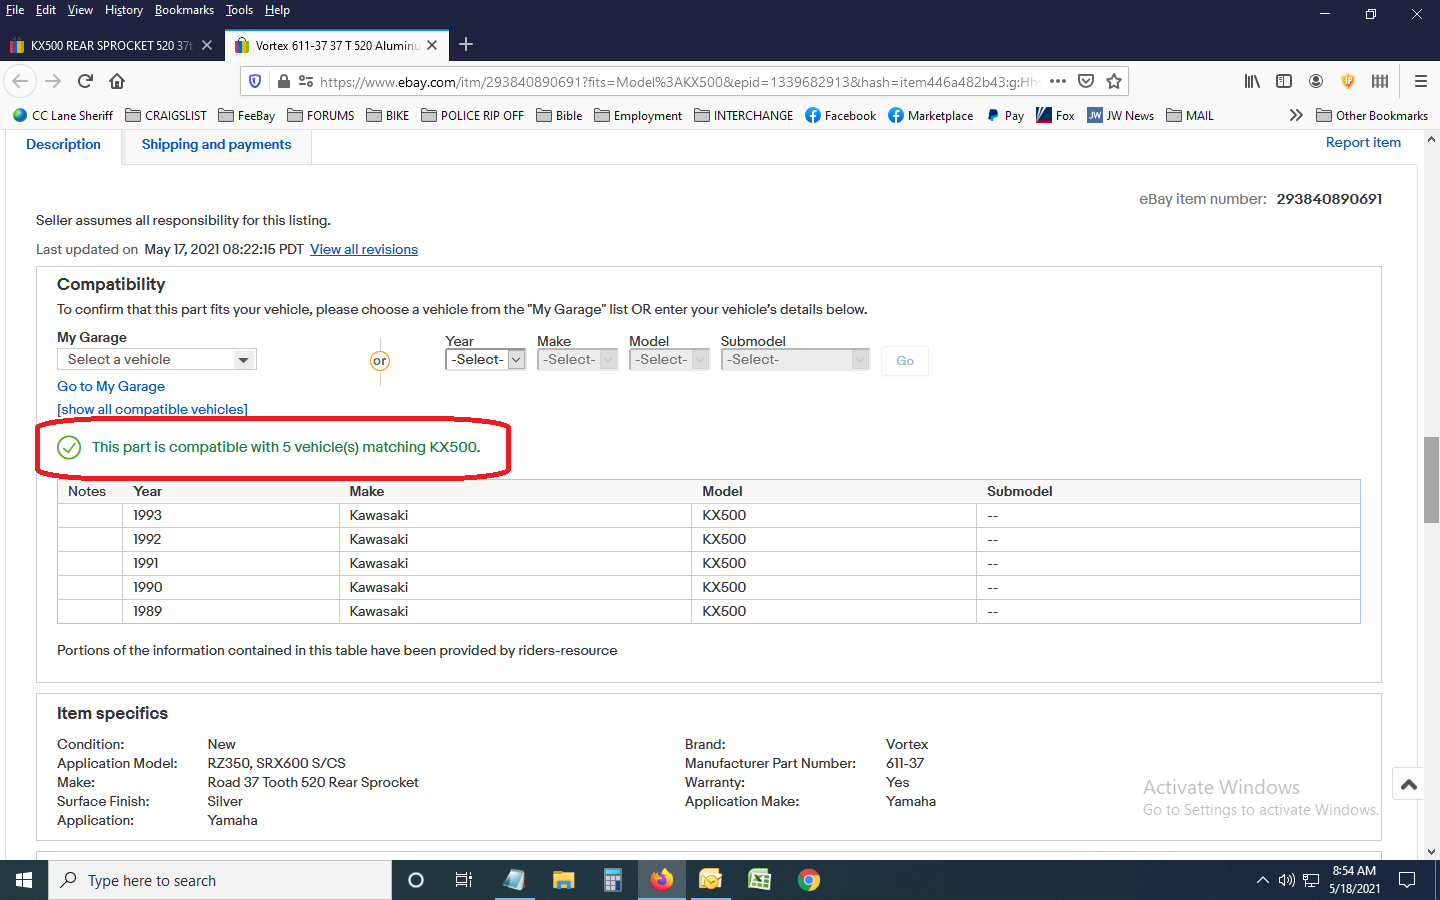
Task: Expand the Year dropdown
Action: click(x=485, y=360)
